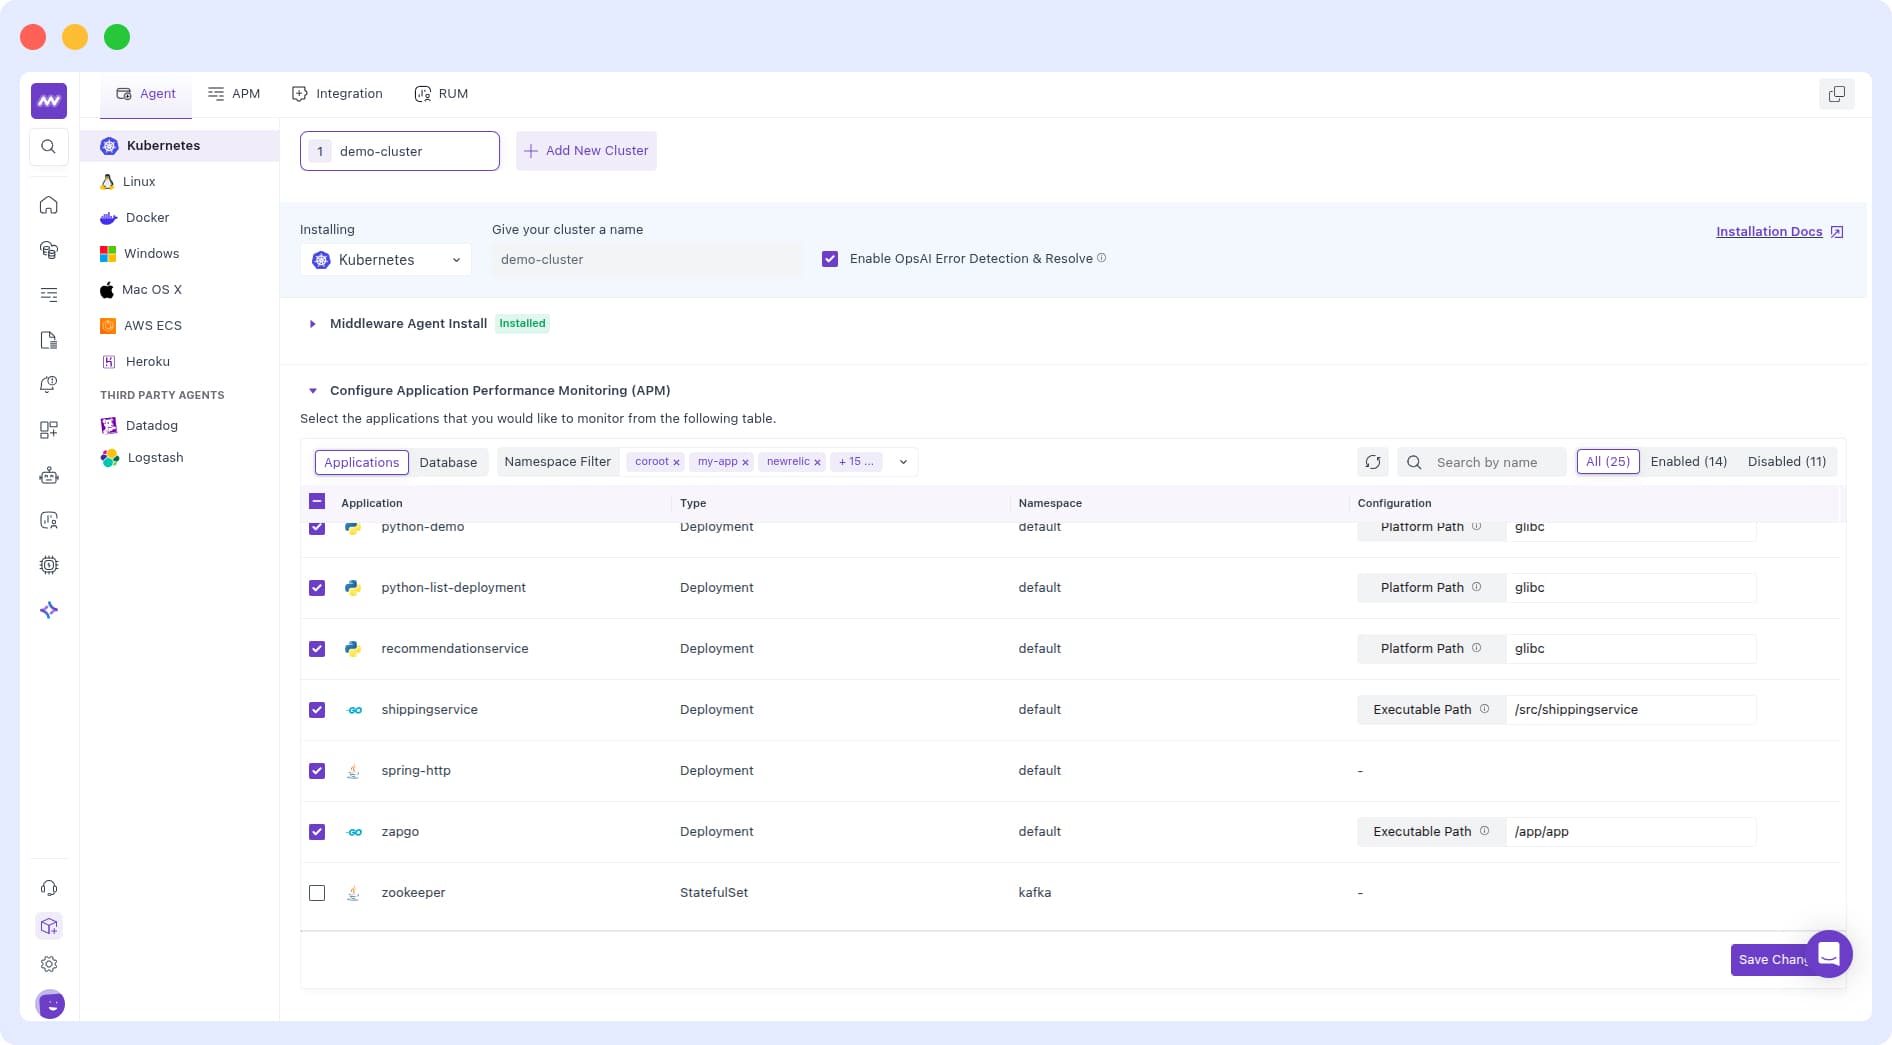Select Docker from the agent list
The height and width of the screenshot is (1045, 1892).
click(148, 217)
